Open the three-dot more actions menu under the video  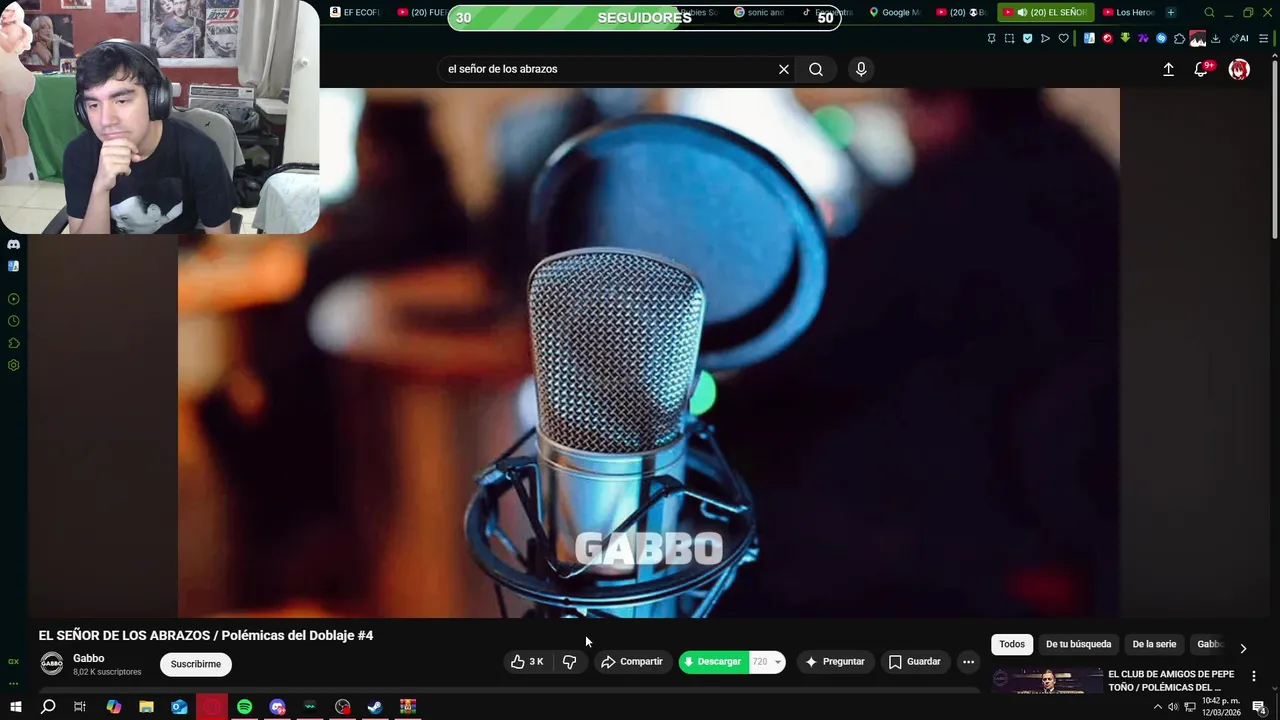click(968, 662)
